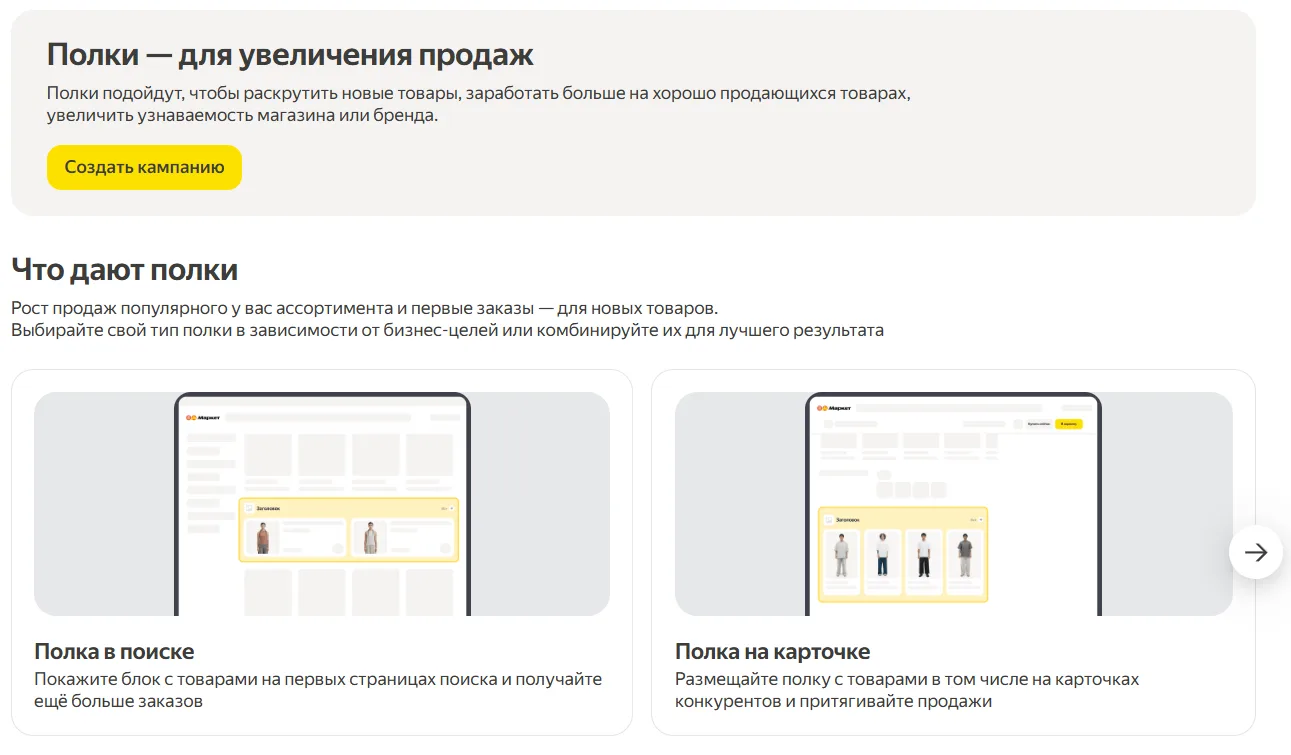Click the text starting "Покажите блок с товарами"
Viewport: 1291px width, 755px height.
(x=318, y=690)
